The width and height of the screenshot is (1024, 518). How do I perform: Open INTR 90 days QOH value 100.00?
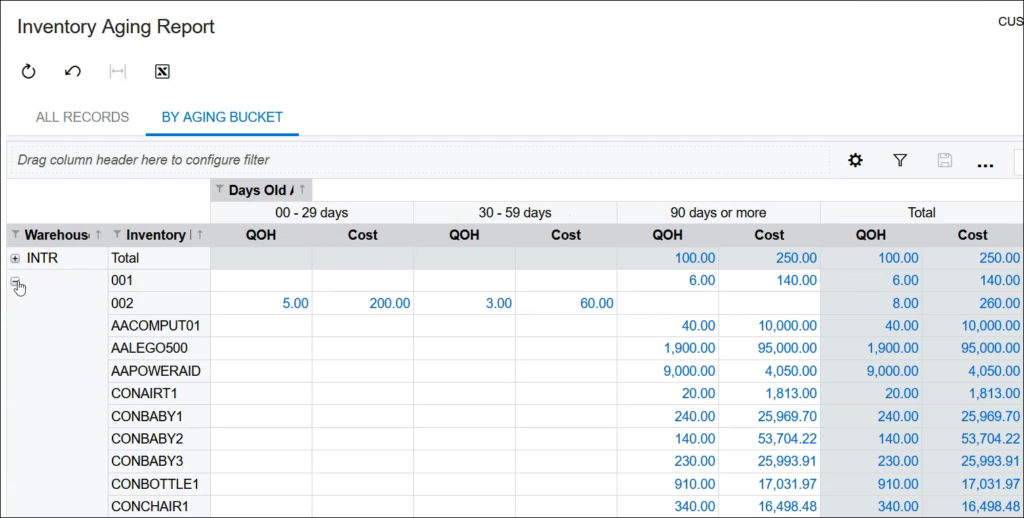point(695,258)
